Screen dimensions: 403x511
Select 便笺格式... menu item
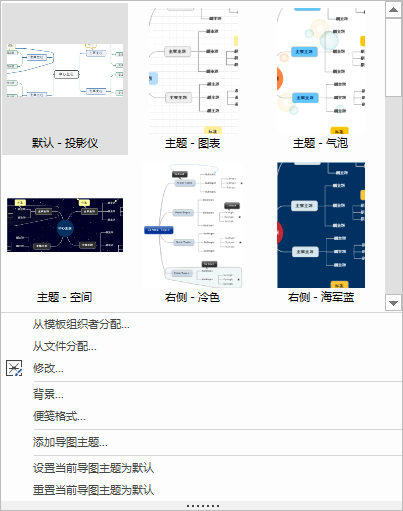coord(59,416)
